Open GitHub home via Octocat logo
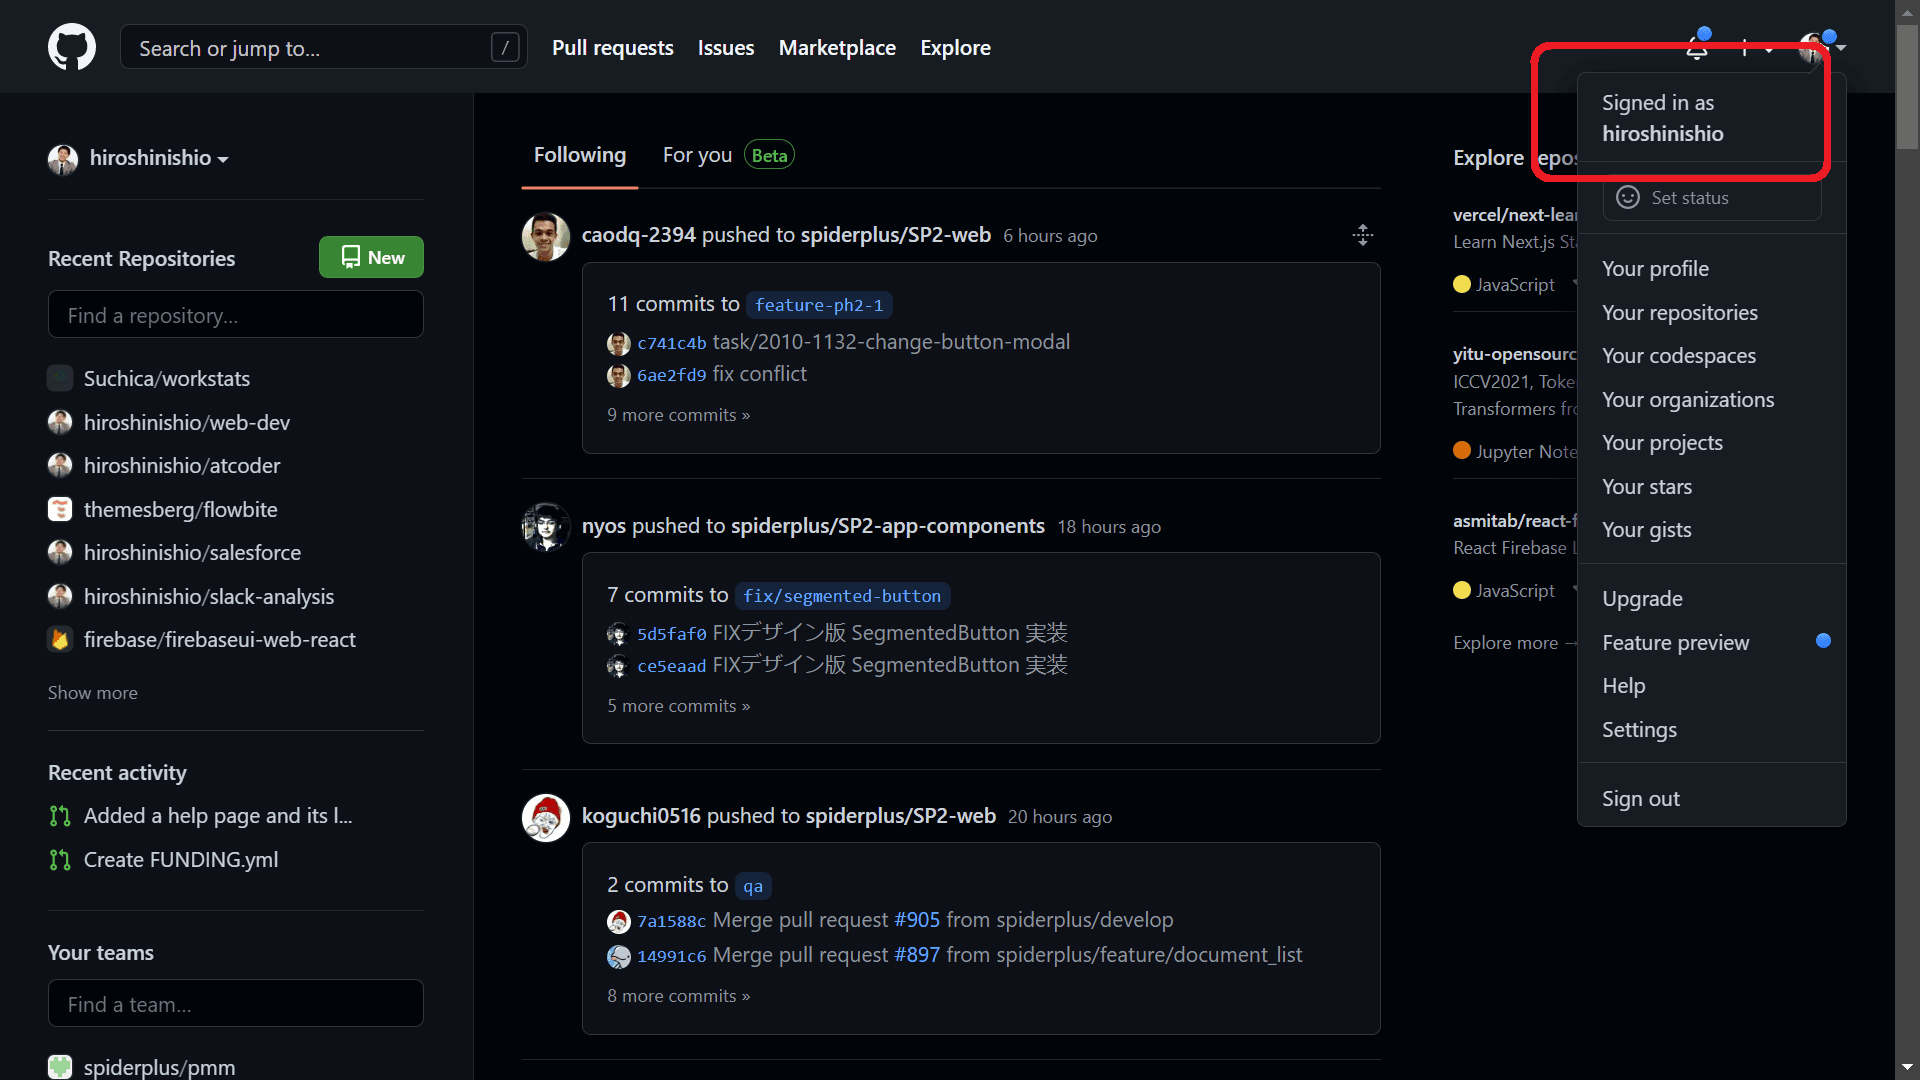The height and width of the screenshot is (1080, 1920). pos(72,47)
